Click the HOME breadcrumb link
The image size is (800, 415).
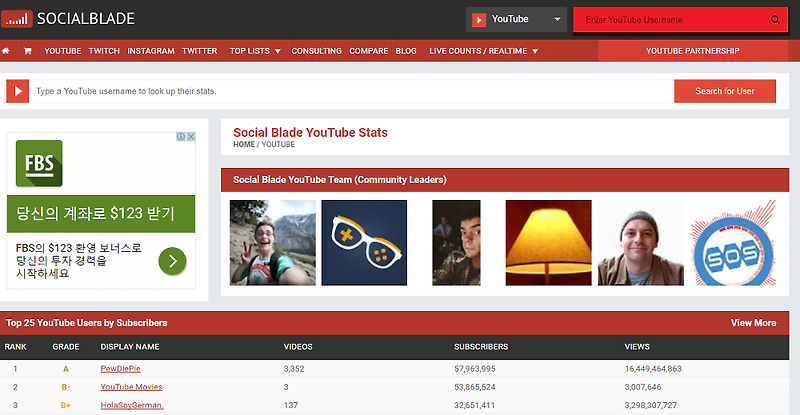(x=244, y=144)
